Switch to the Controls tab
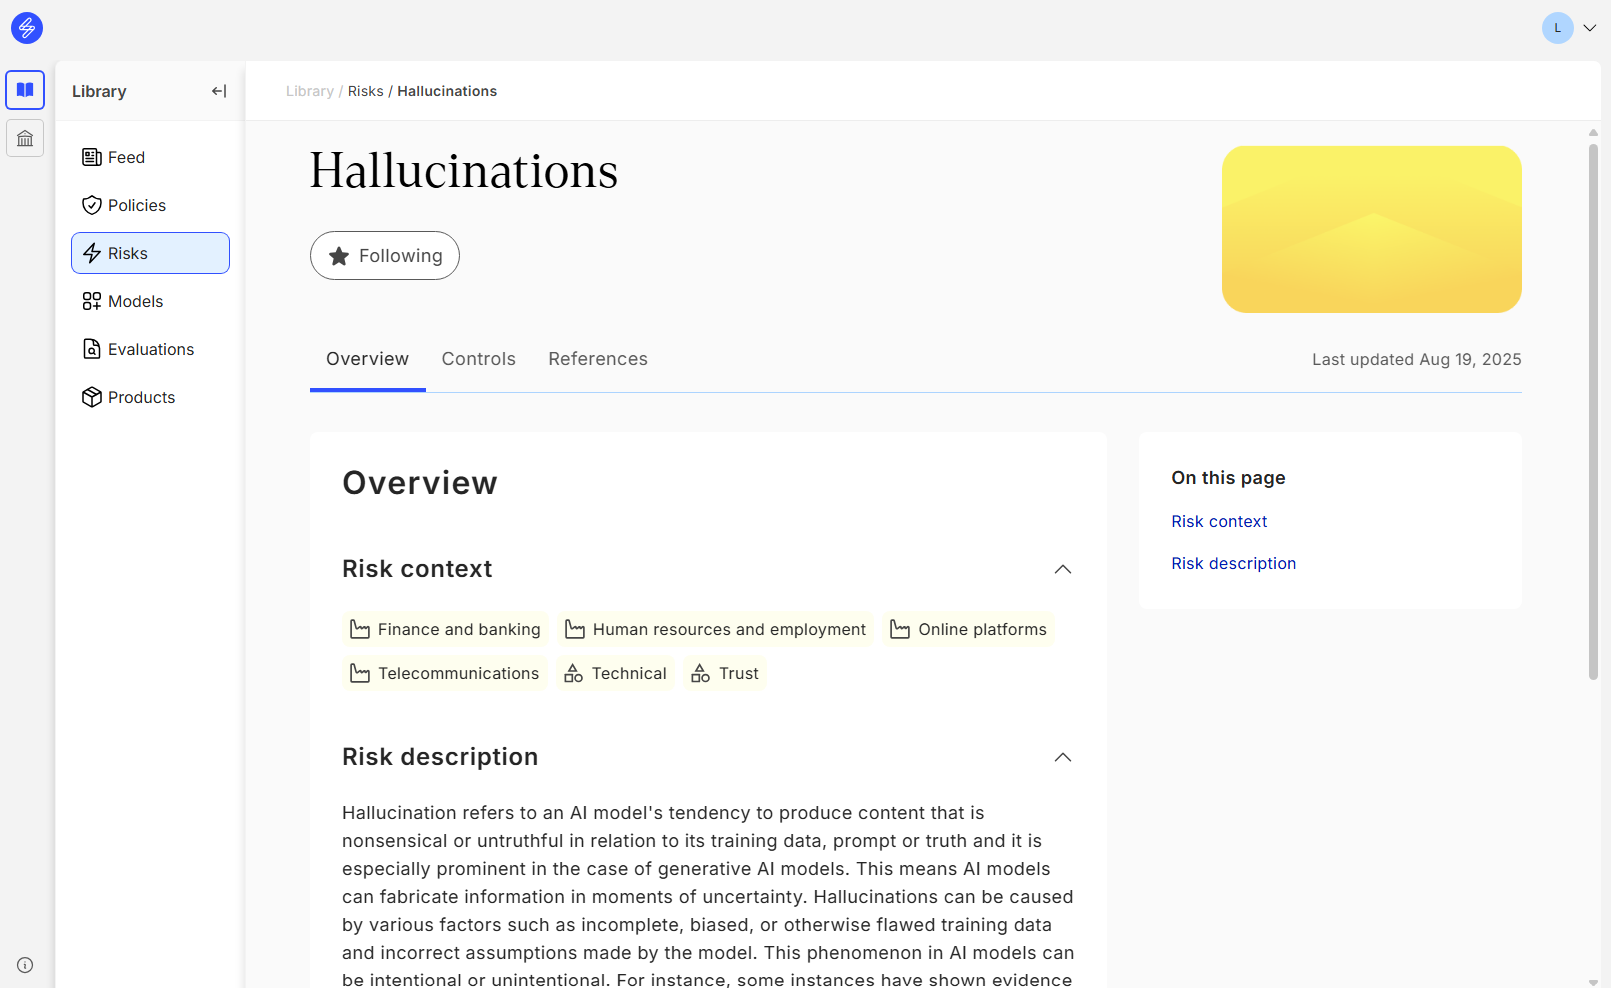The width and height of the screenshot is (1611, 988). pyautogui.click(x=478, y=359)
